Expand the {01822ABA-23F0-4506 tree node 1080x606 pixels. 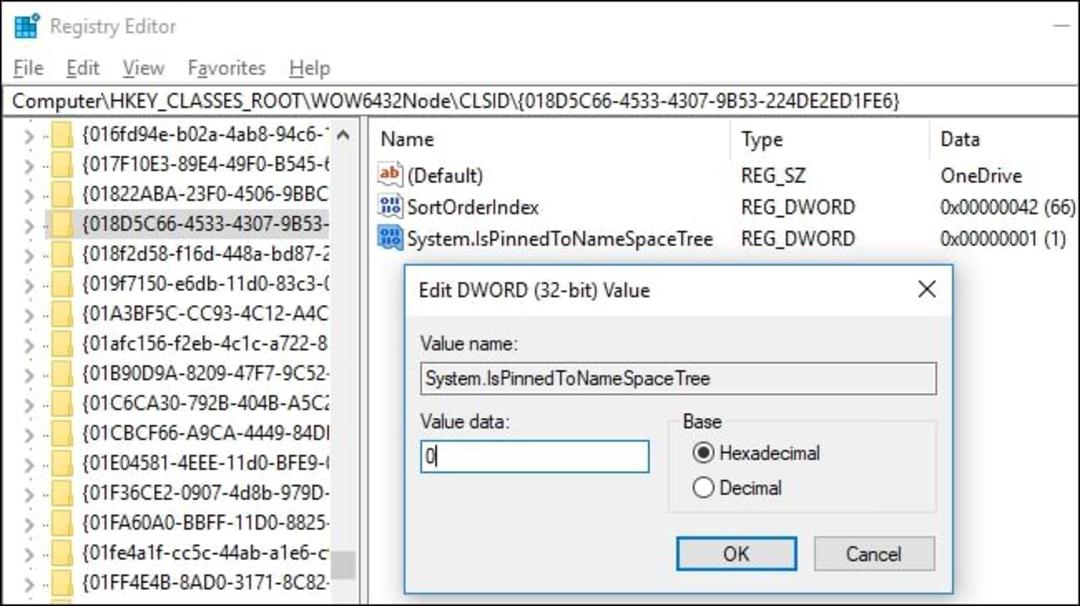click(29, 196)
